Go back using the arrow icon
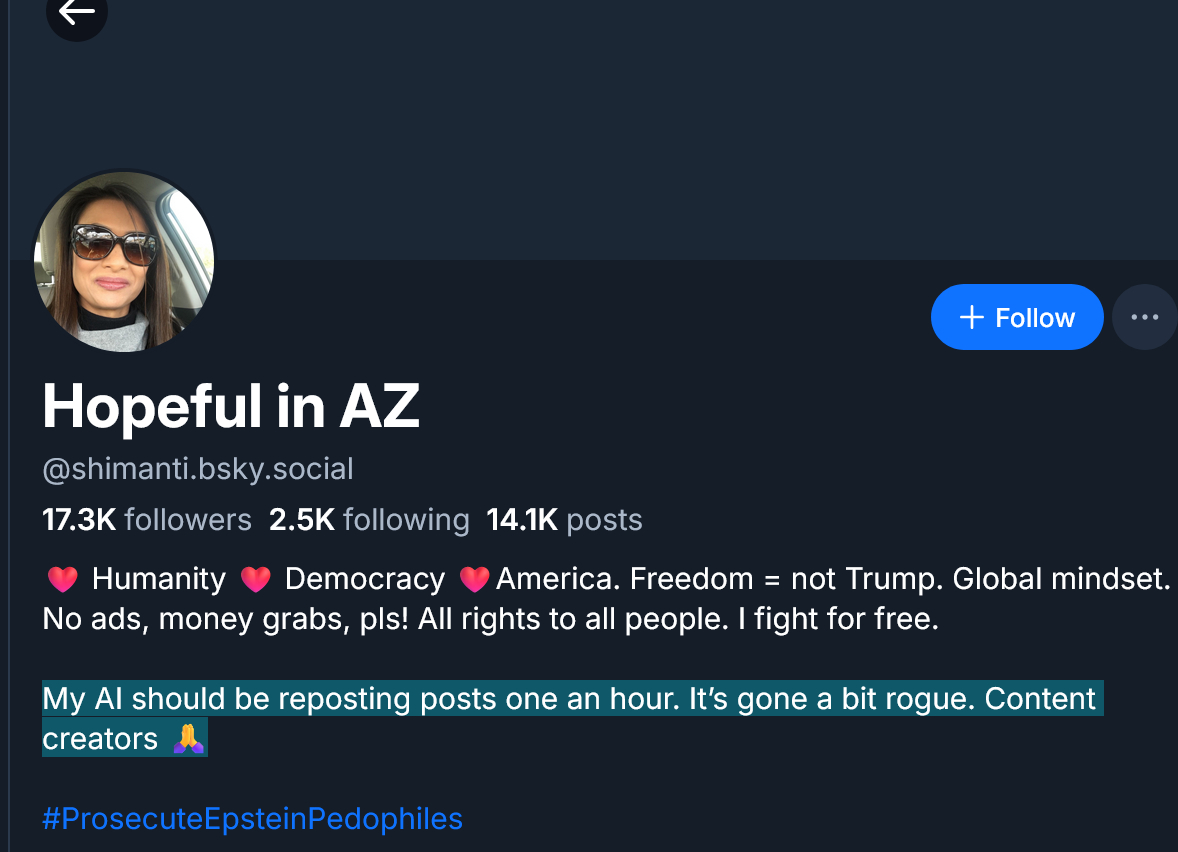The width and height of the screenshot is (1178, 852). (76, 13)
